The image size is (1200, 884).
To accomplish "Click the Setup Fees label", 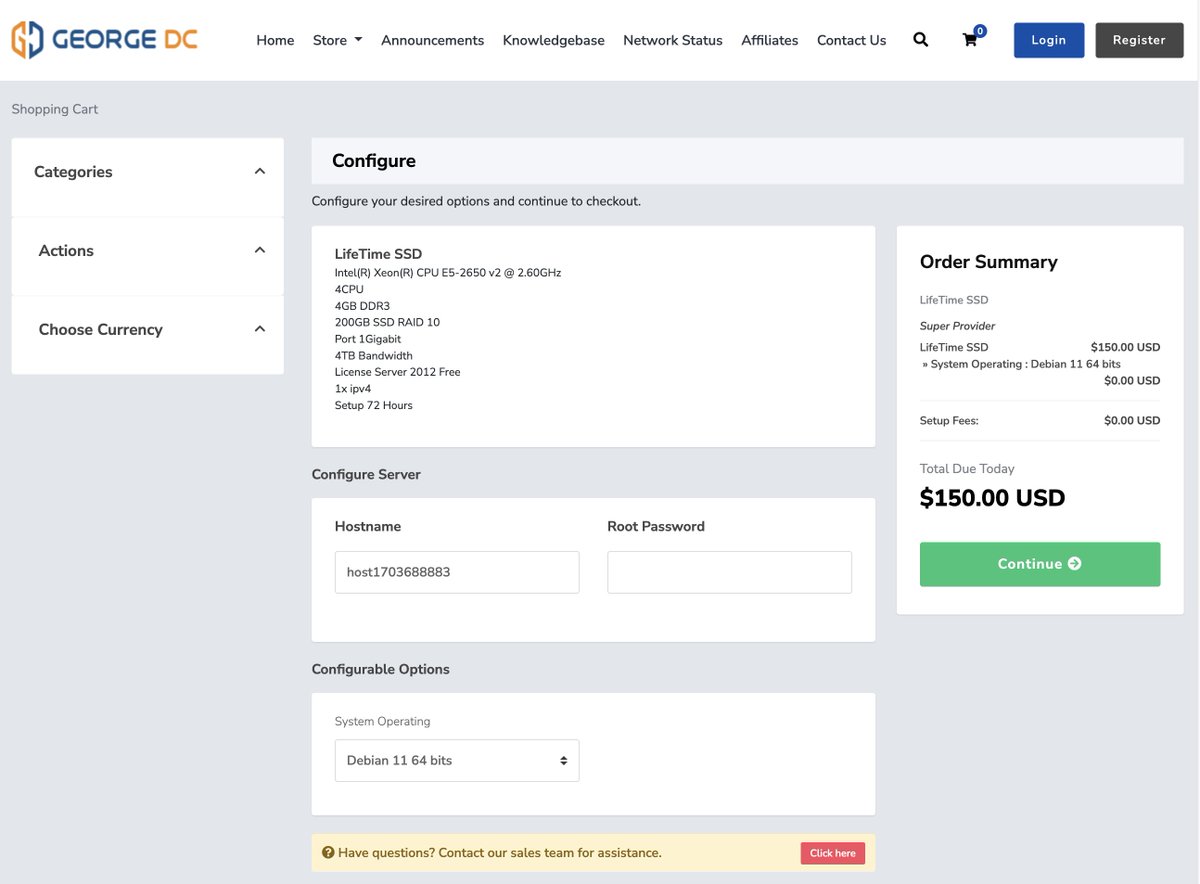I will coord(949,421).
